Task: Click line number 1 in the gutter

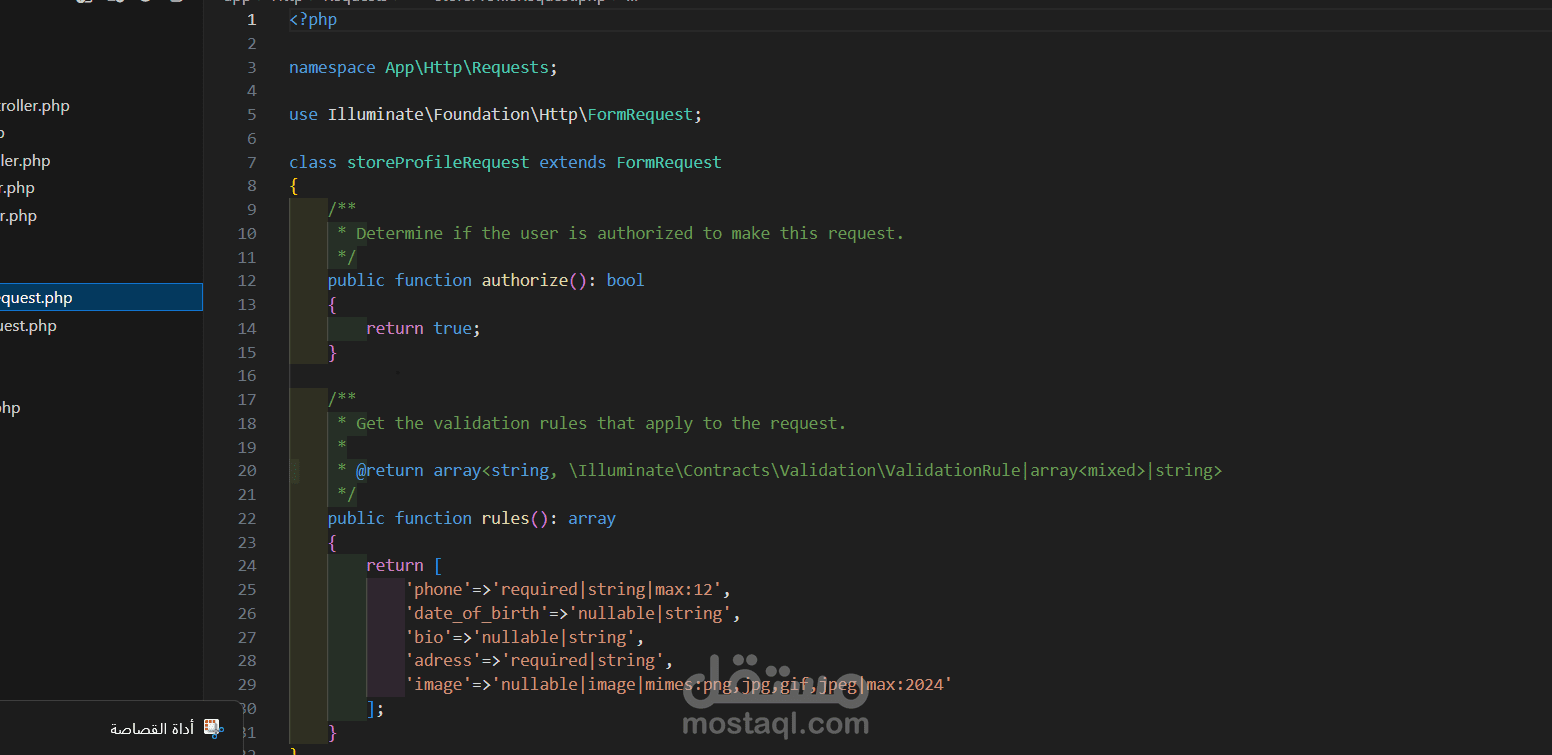Action: point(252,20)
